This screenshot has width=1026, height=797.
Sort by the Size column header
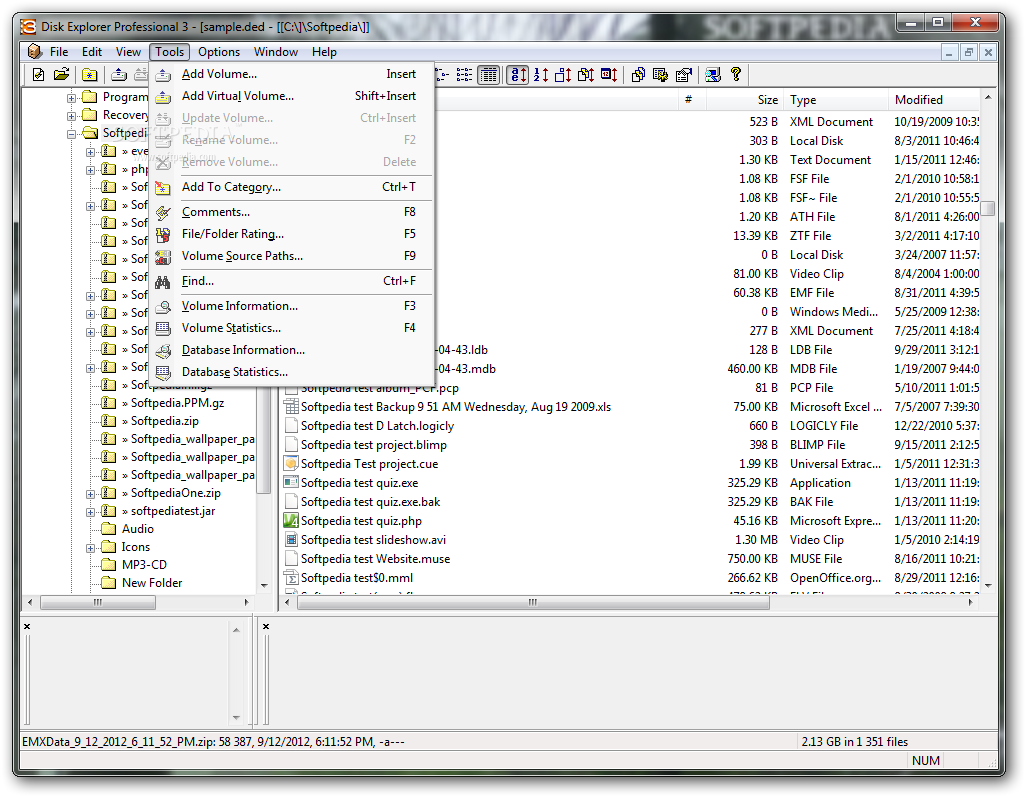tap(744, 100)
